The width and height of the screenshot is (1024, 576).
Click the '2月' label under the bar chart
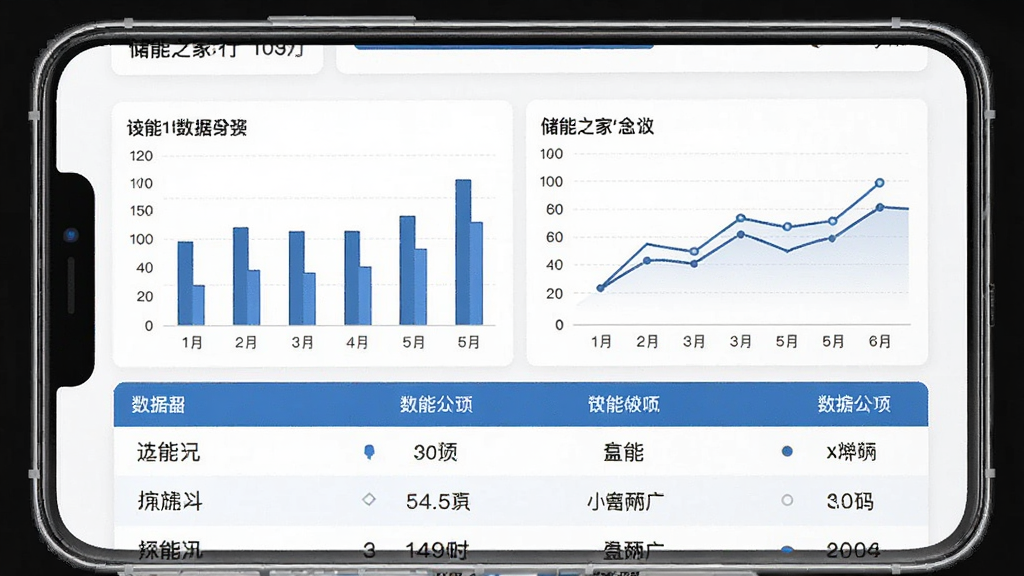point(246,342)
